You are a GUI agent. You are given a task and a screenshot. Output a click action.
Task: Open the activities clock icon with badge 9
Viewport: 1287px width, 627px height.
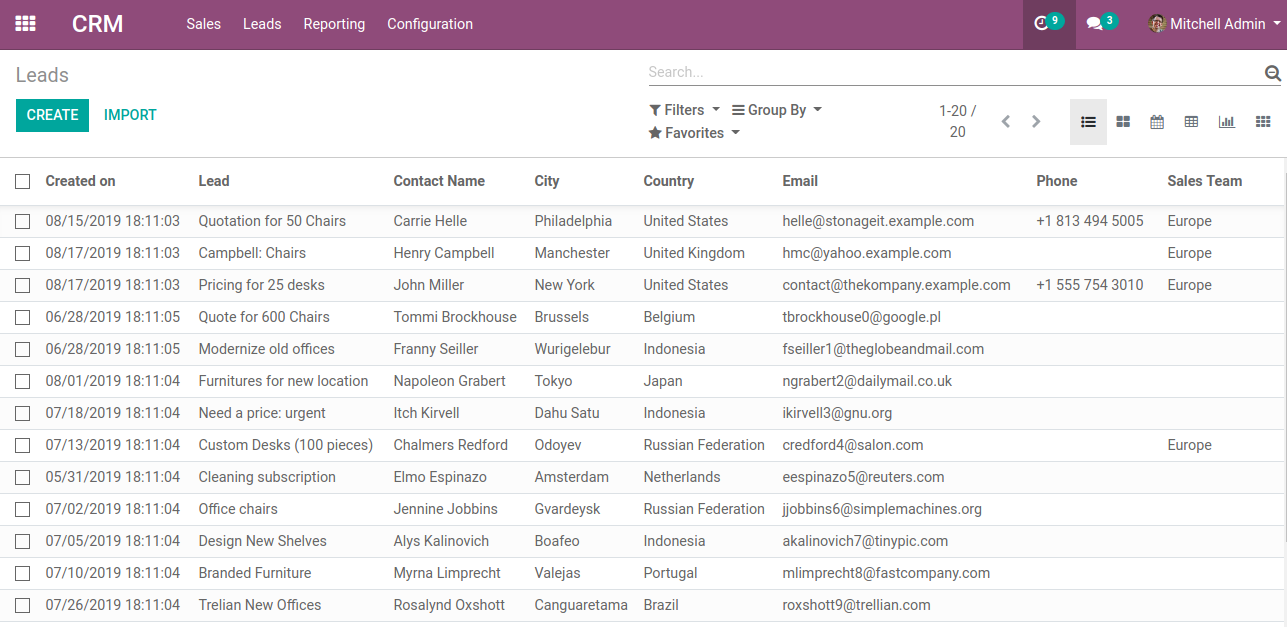coord(1048,24)
